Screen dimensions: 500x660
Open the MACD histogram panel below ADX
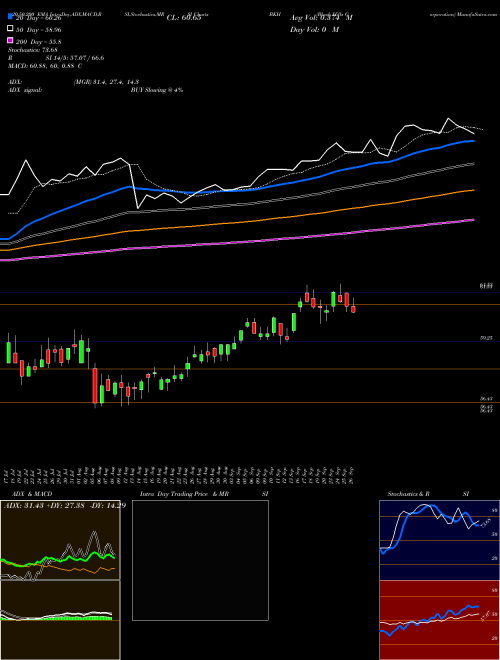pos(60,620)
